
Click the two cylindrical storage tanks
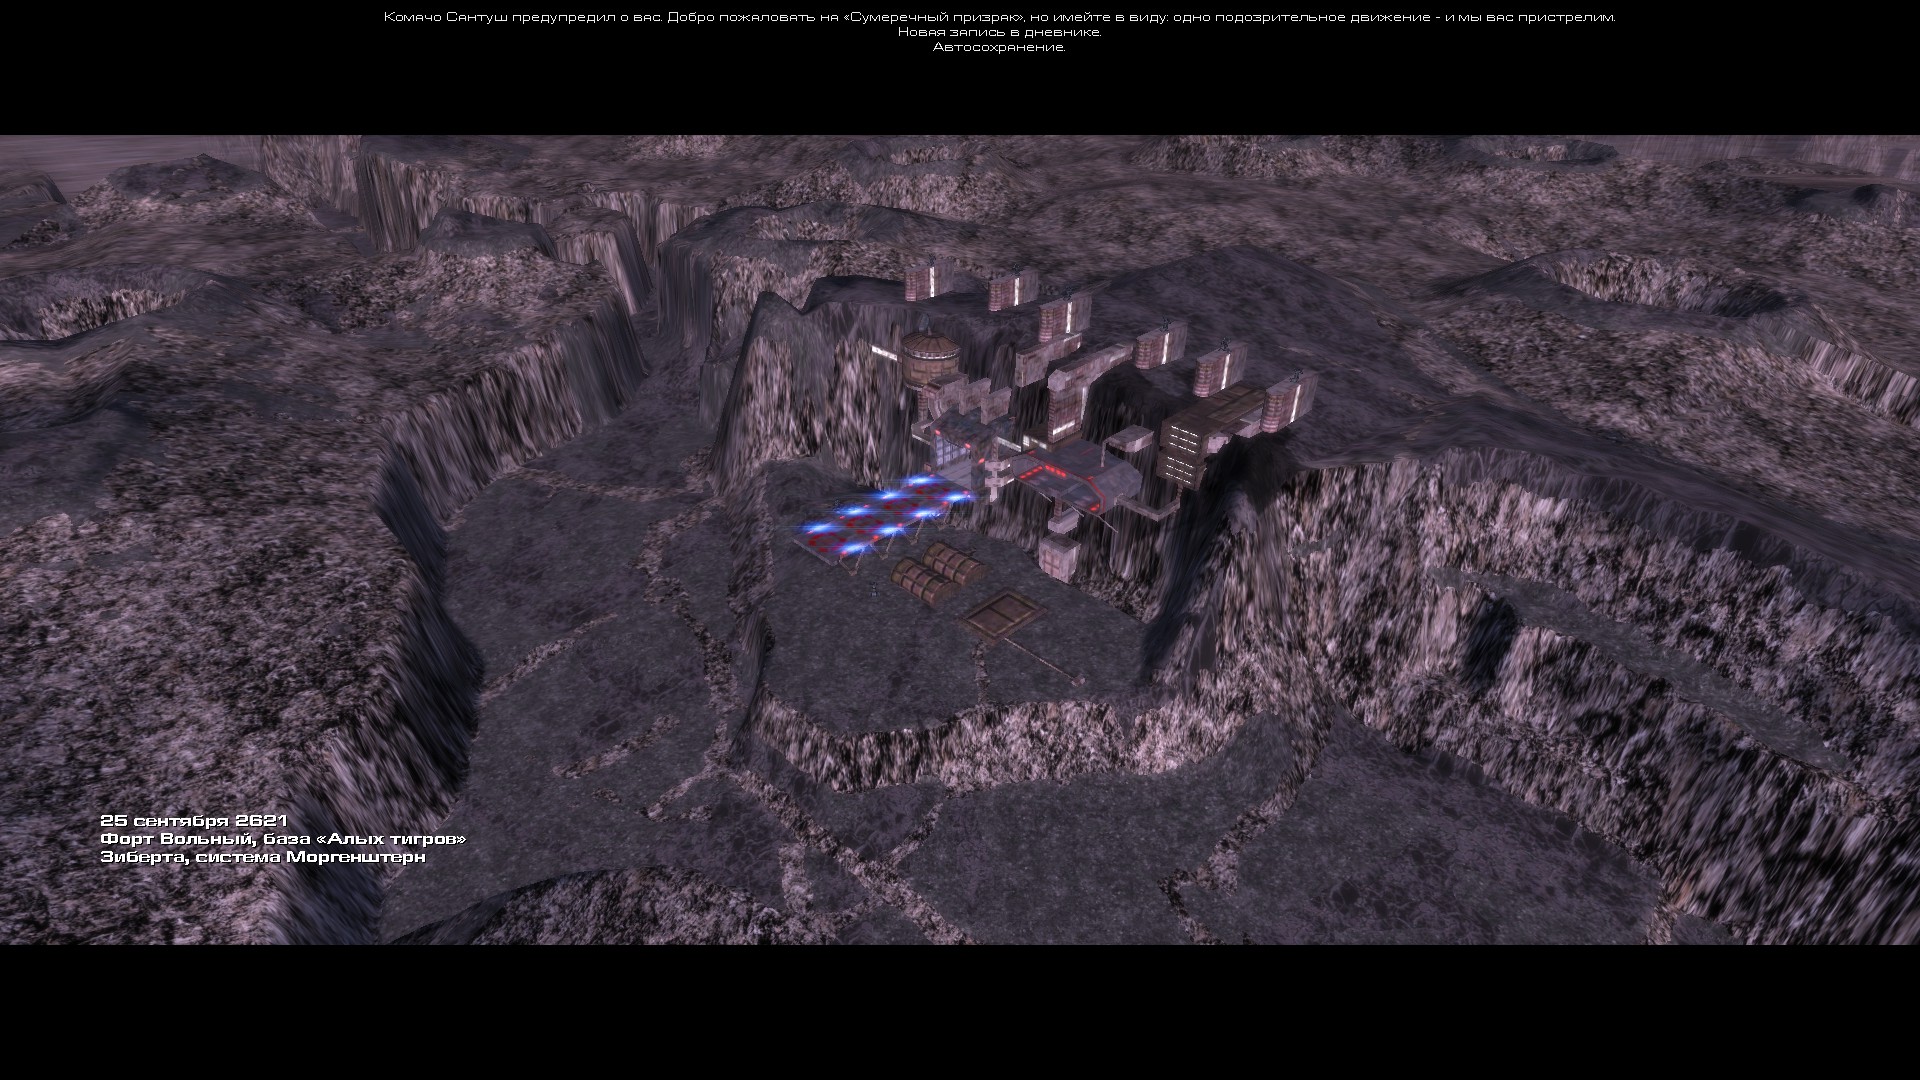pos(938,570)
